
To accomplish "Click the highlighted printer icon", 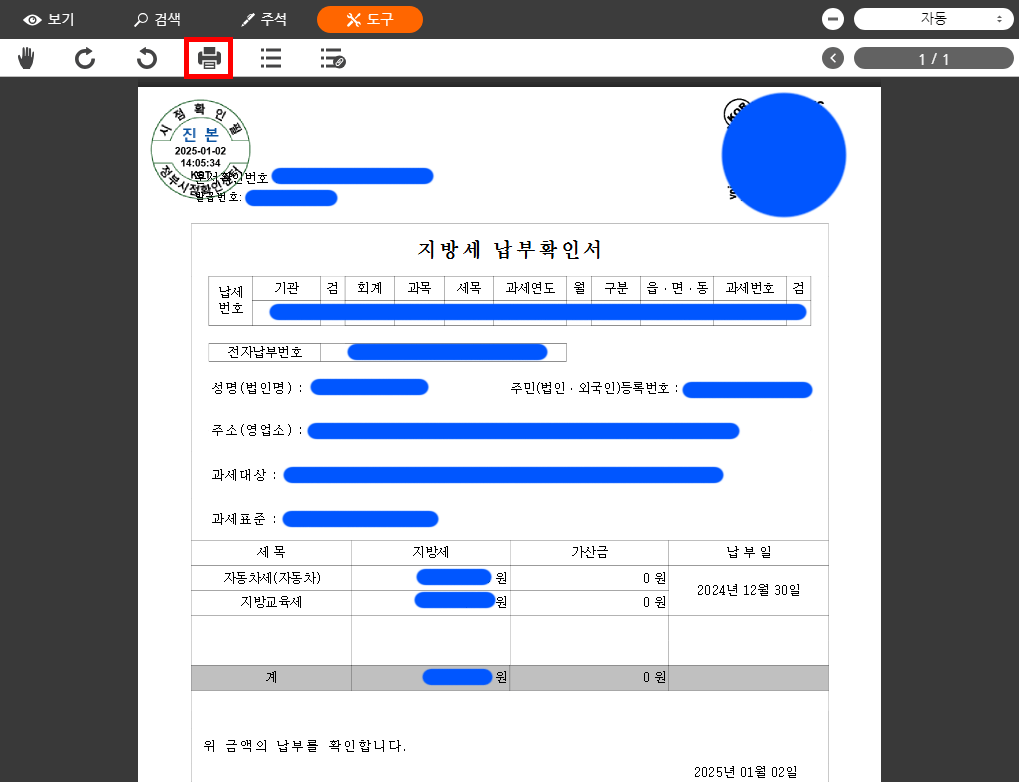I will click(207, 58).
